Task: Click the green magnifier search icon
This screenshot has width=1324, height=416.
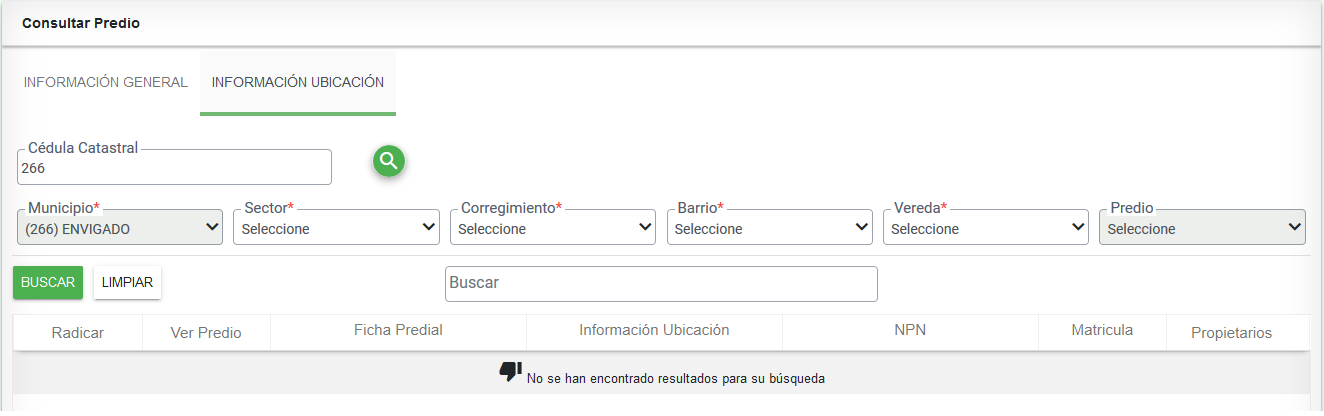Action: (x=389, y=161)
